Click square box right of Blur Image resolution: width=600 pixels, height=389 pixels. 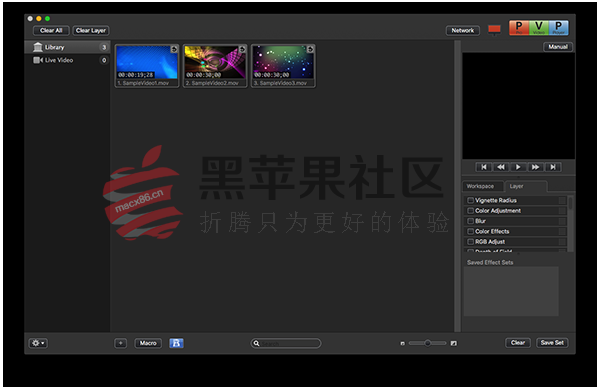(x=562, y=221)
